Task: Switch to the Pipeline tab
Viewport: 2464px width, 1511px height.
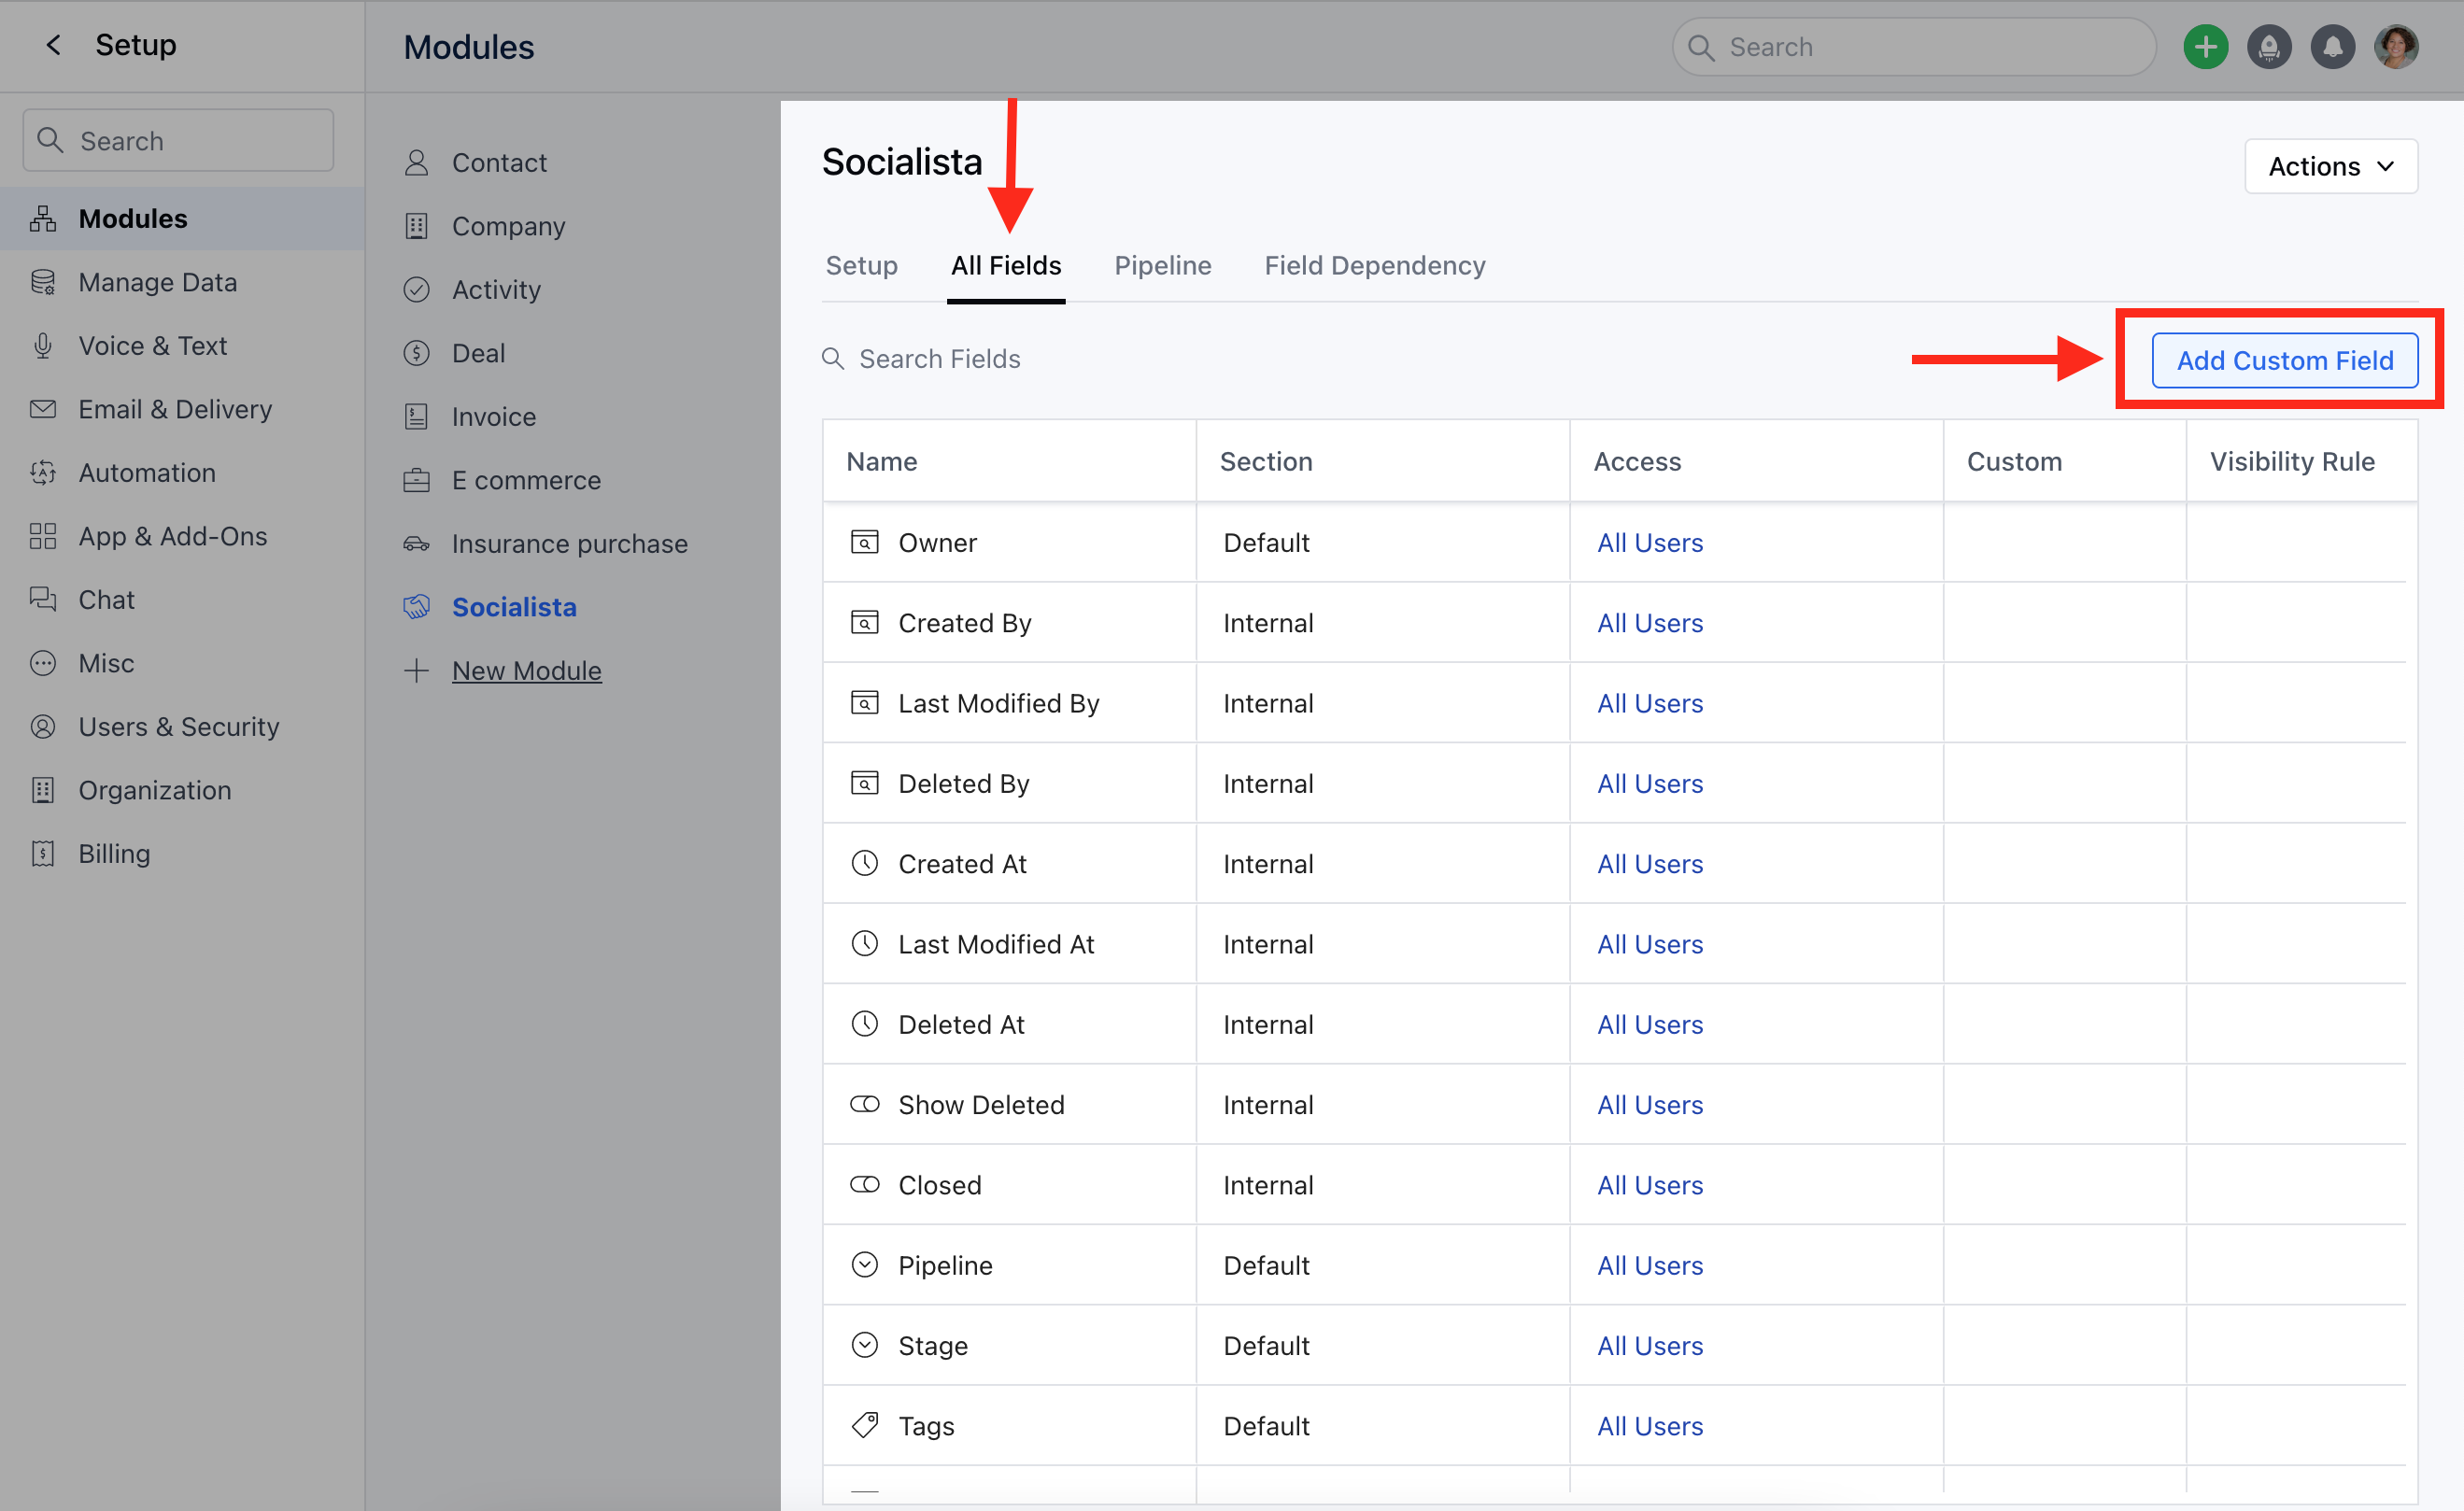Action: (1163, 265)
